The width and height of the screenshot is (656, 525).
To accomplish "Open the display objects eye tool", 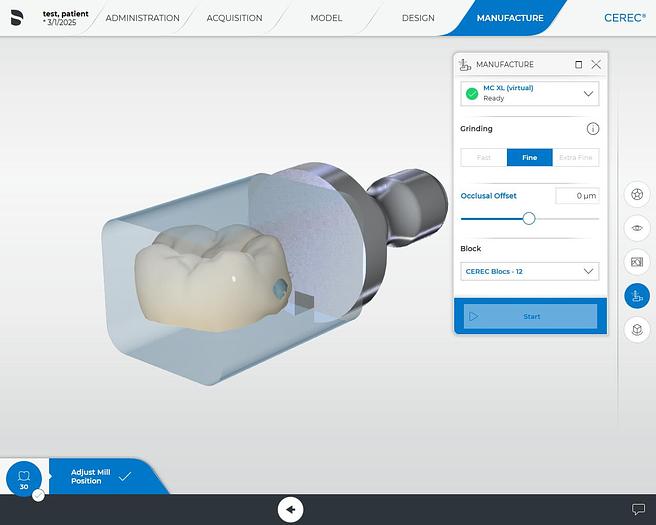I will point(637,228).
